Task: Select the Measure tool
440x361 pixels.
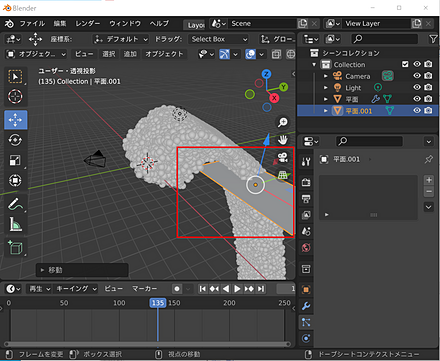Action: 15,224
